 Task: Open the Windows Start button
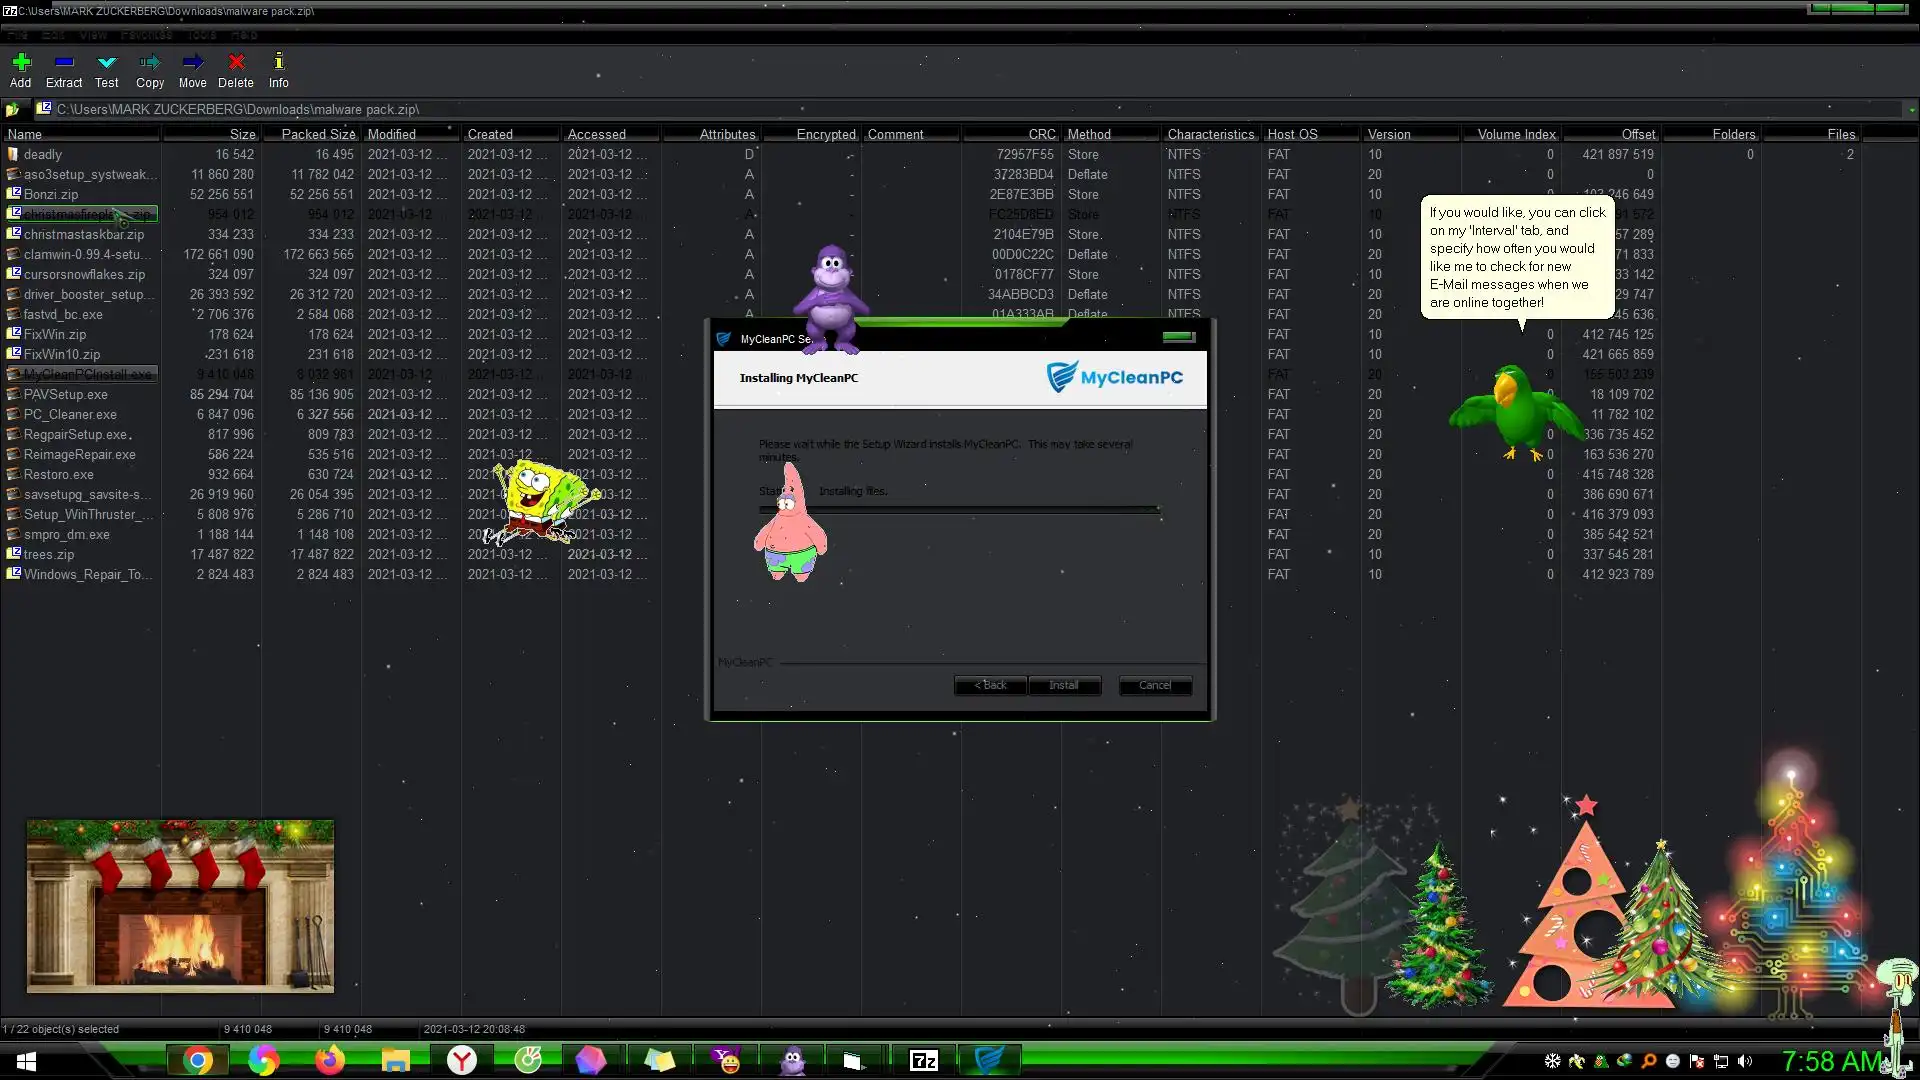click(x=27, y=1060)
